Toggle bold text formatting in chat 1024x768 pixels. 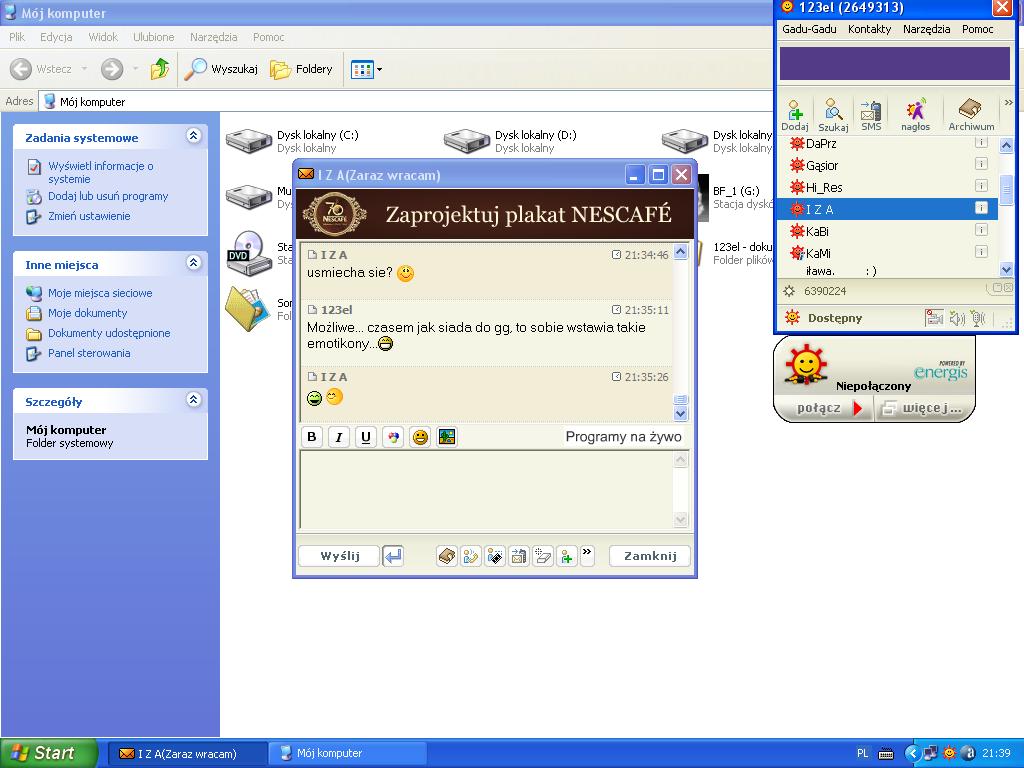click(312, 437)
